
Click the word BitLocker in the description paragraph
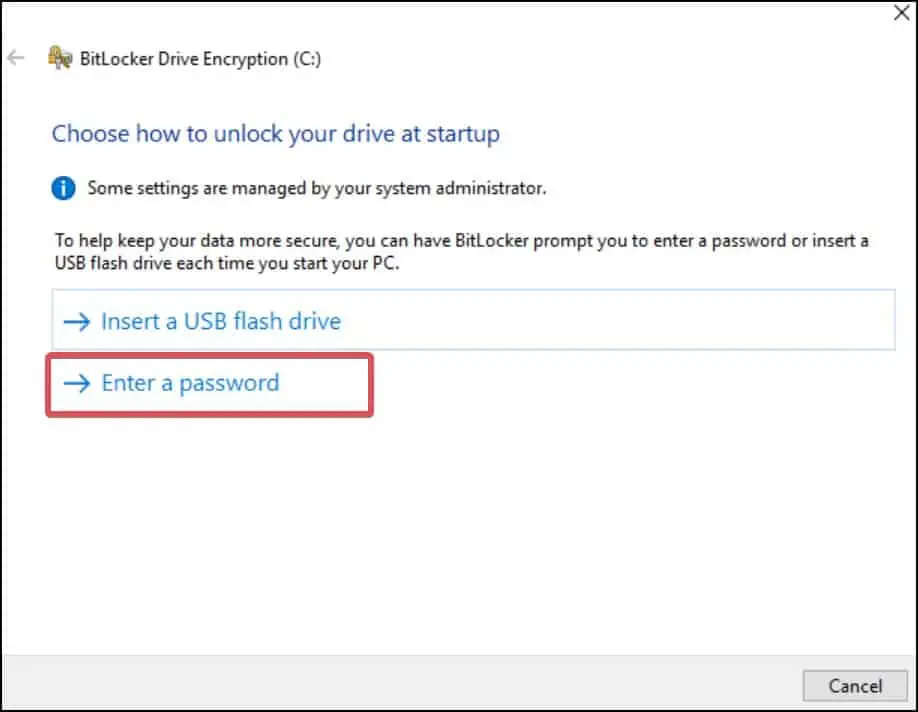tap(492, 241)
